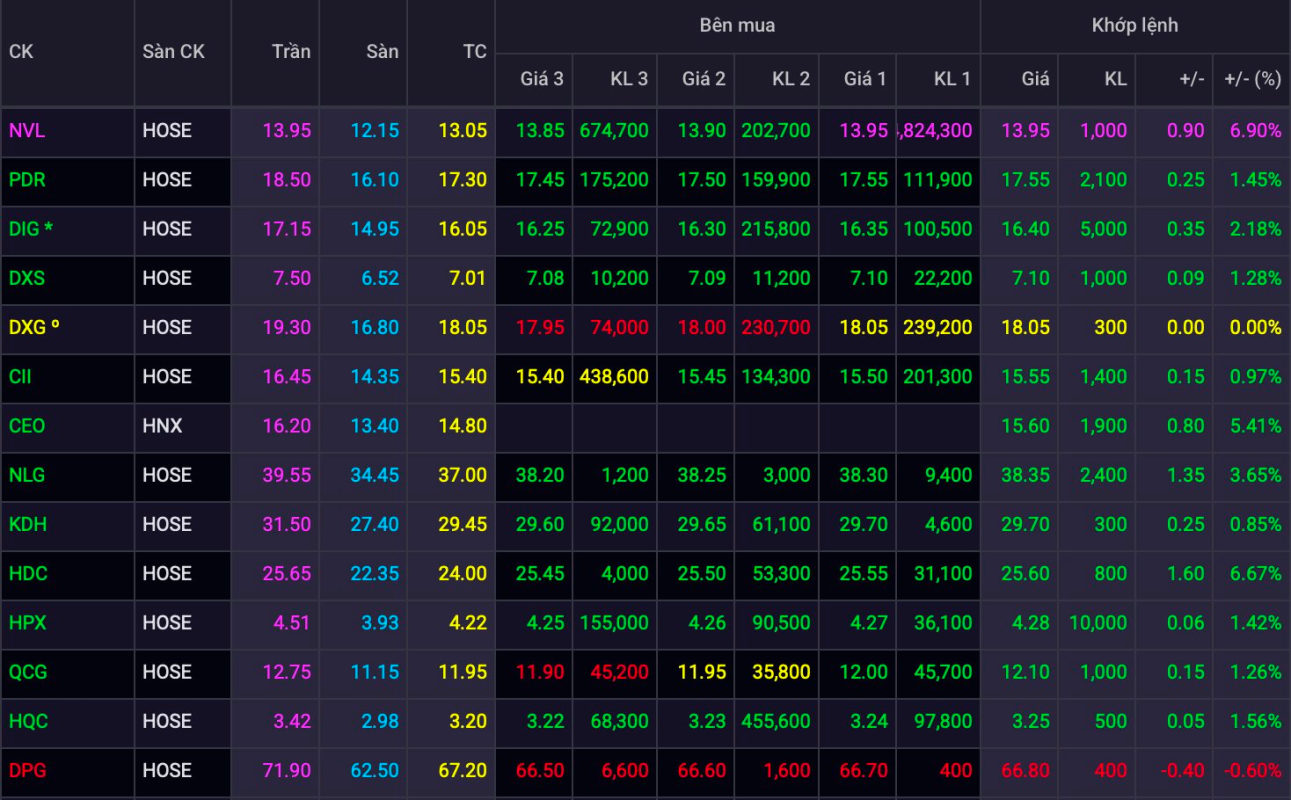Click DXS bid volume 22,200

pos(942,278)
